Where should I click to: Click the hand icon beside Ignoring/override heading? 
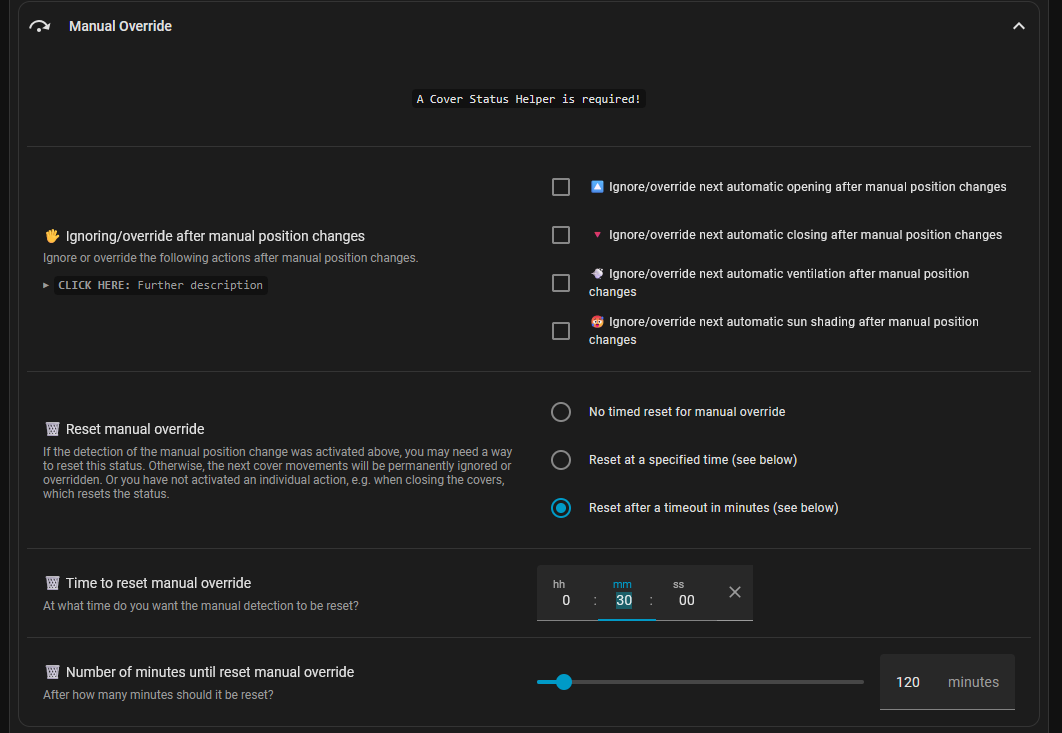coord(53,236)
